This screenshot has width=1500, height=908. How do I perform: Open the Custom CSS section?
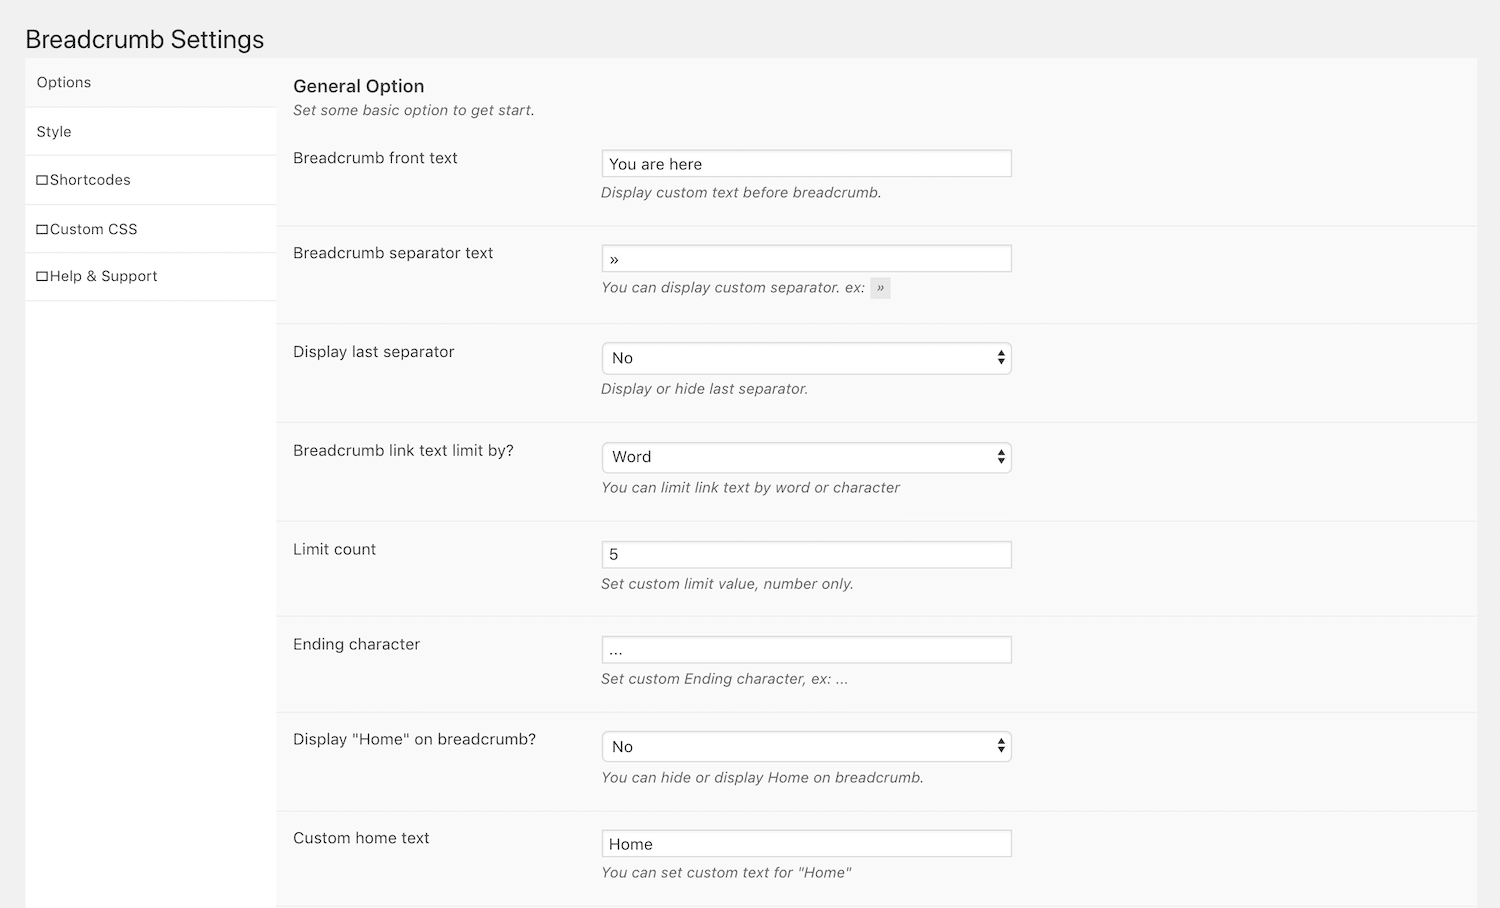point(95,228)
